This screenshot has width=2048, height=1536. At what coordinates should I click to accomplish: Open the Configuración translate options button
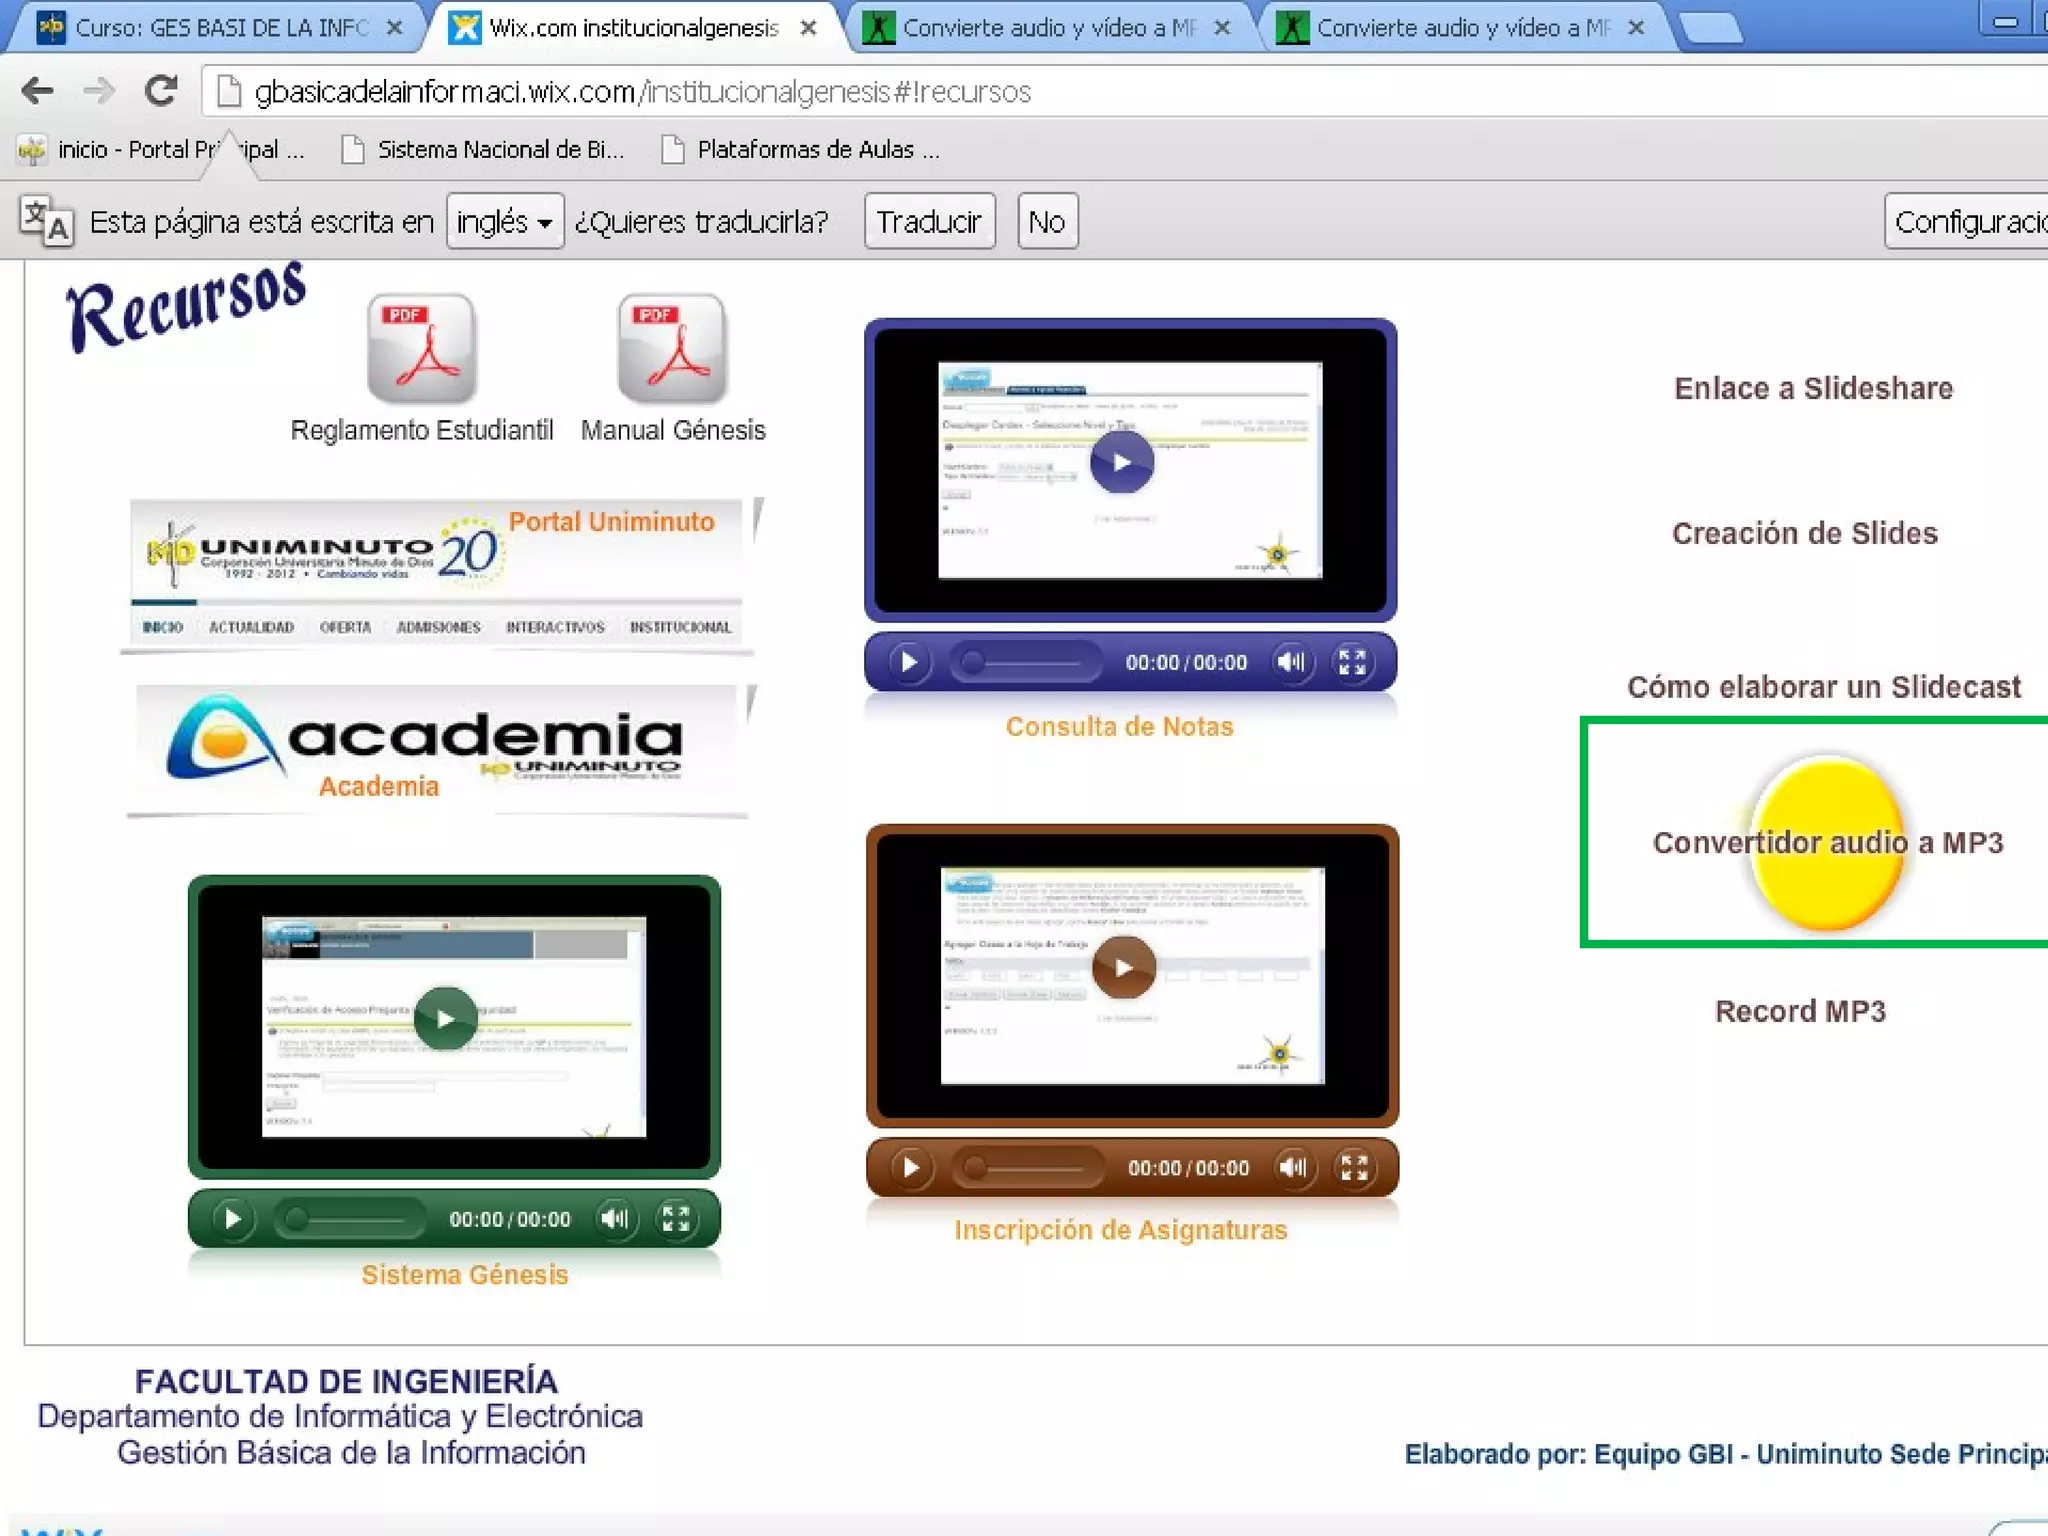[x=1968, y=221]
